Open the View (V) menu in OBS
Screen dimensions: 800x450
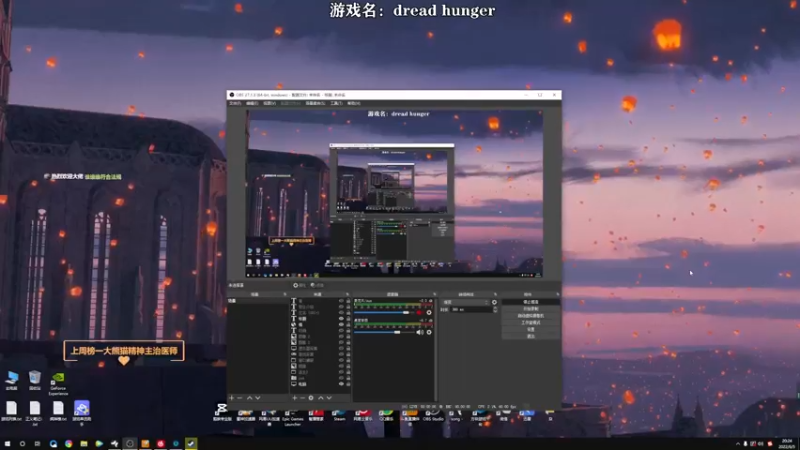click(x=269, y=104)
